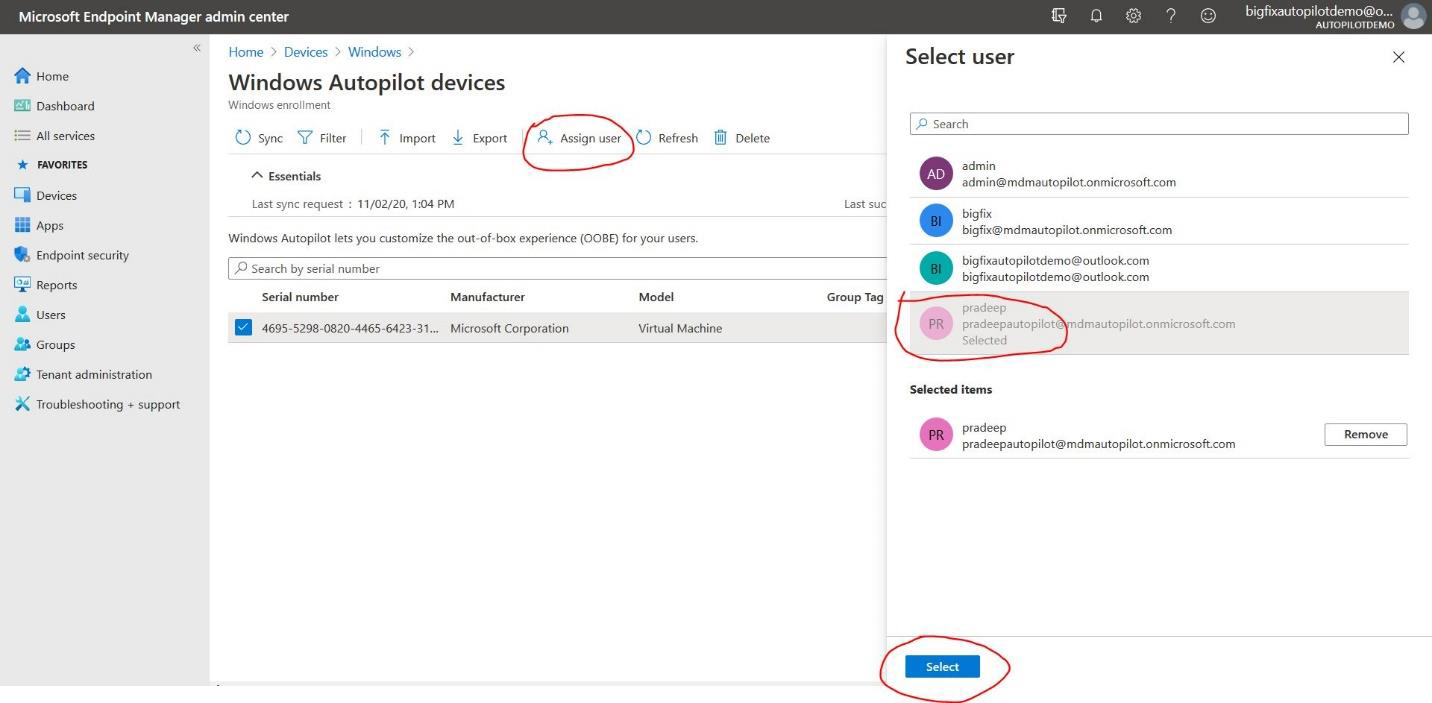Click the Sync toolbar button
The image size is (1432, 703).
[x=259, y=138]
